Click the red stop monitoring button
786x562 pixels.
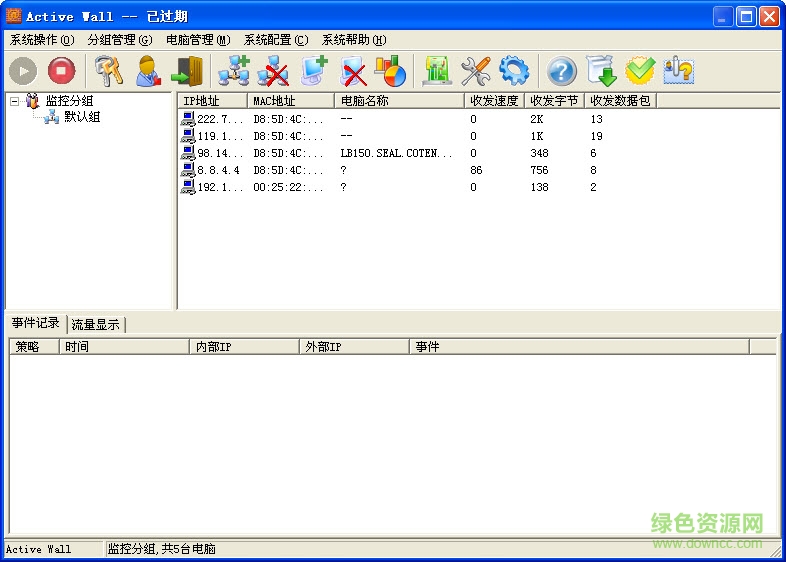coord(62,71)
